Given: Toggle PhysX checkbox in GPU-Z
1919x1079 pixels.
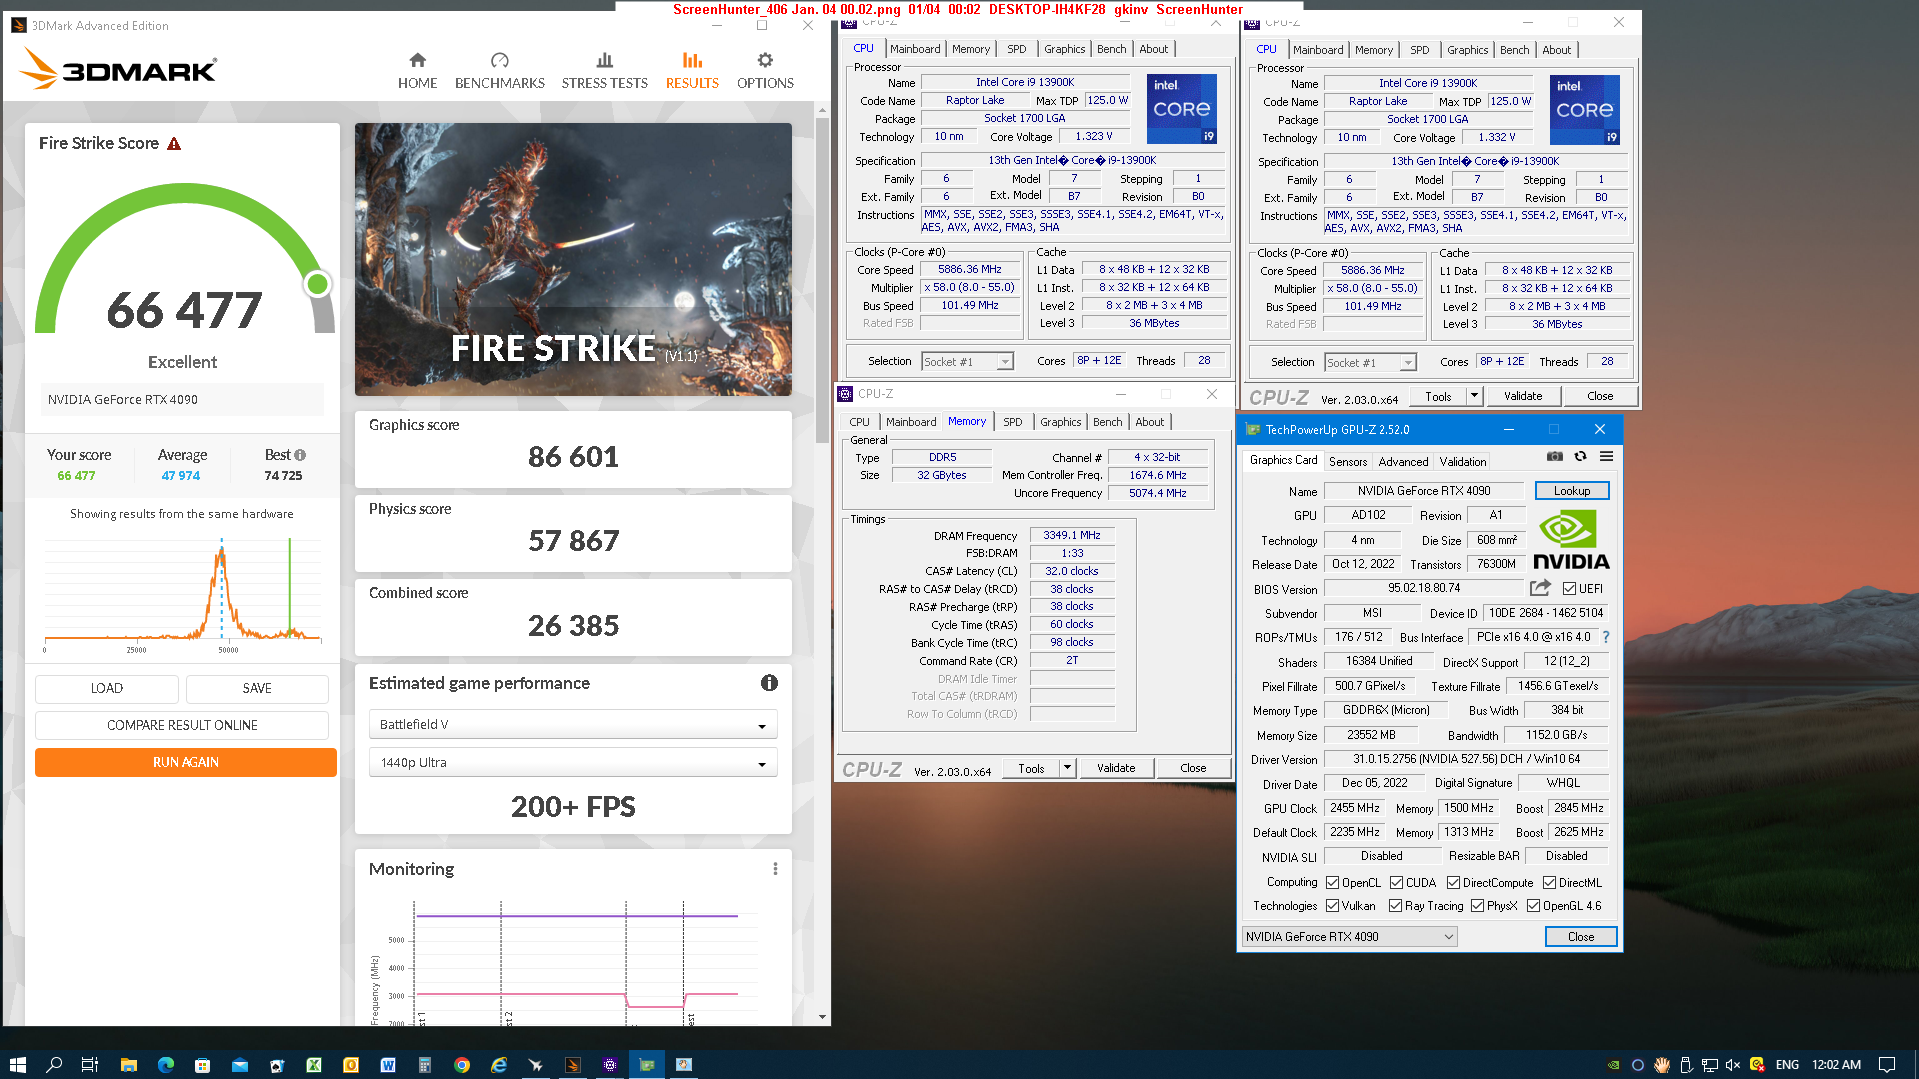Looking at the screenshot, I should click(x=1477, y=906).
